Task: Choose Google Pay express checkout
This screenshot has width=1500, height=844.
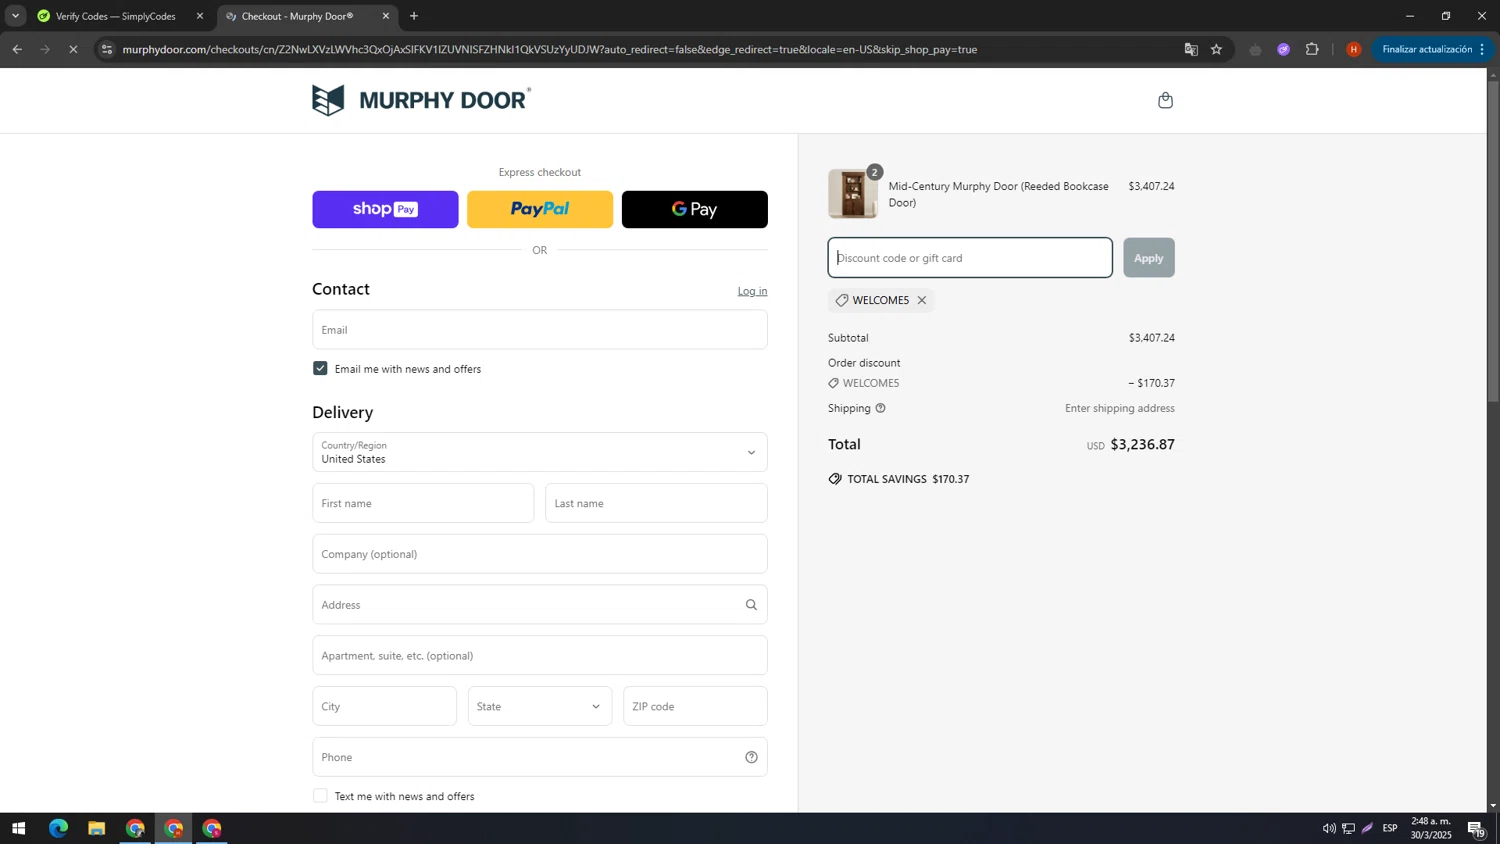Action: click(695, 209)
